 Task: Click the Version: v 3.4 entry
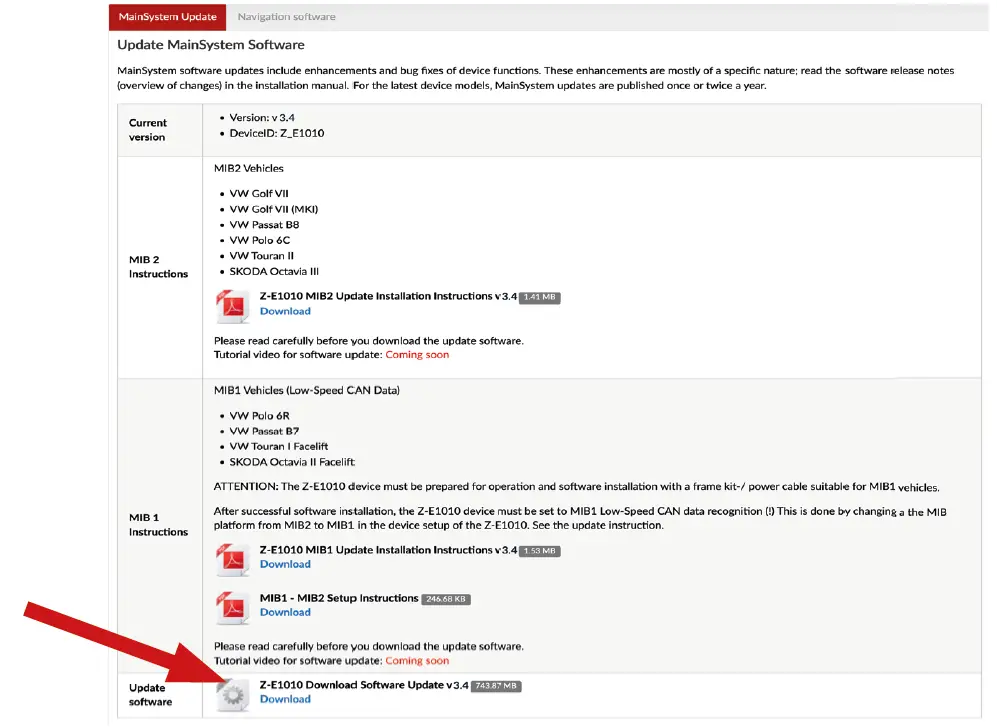pos(261,118)
